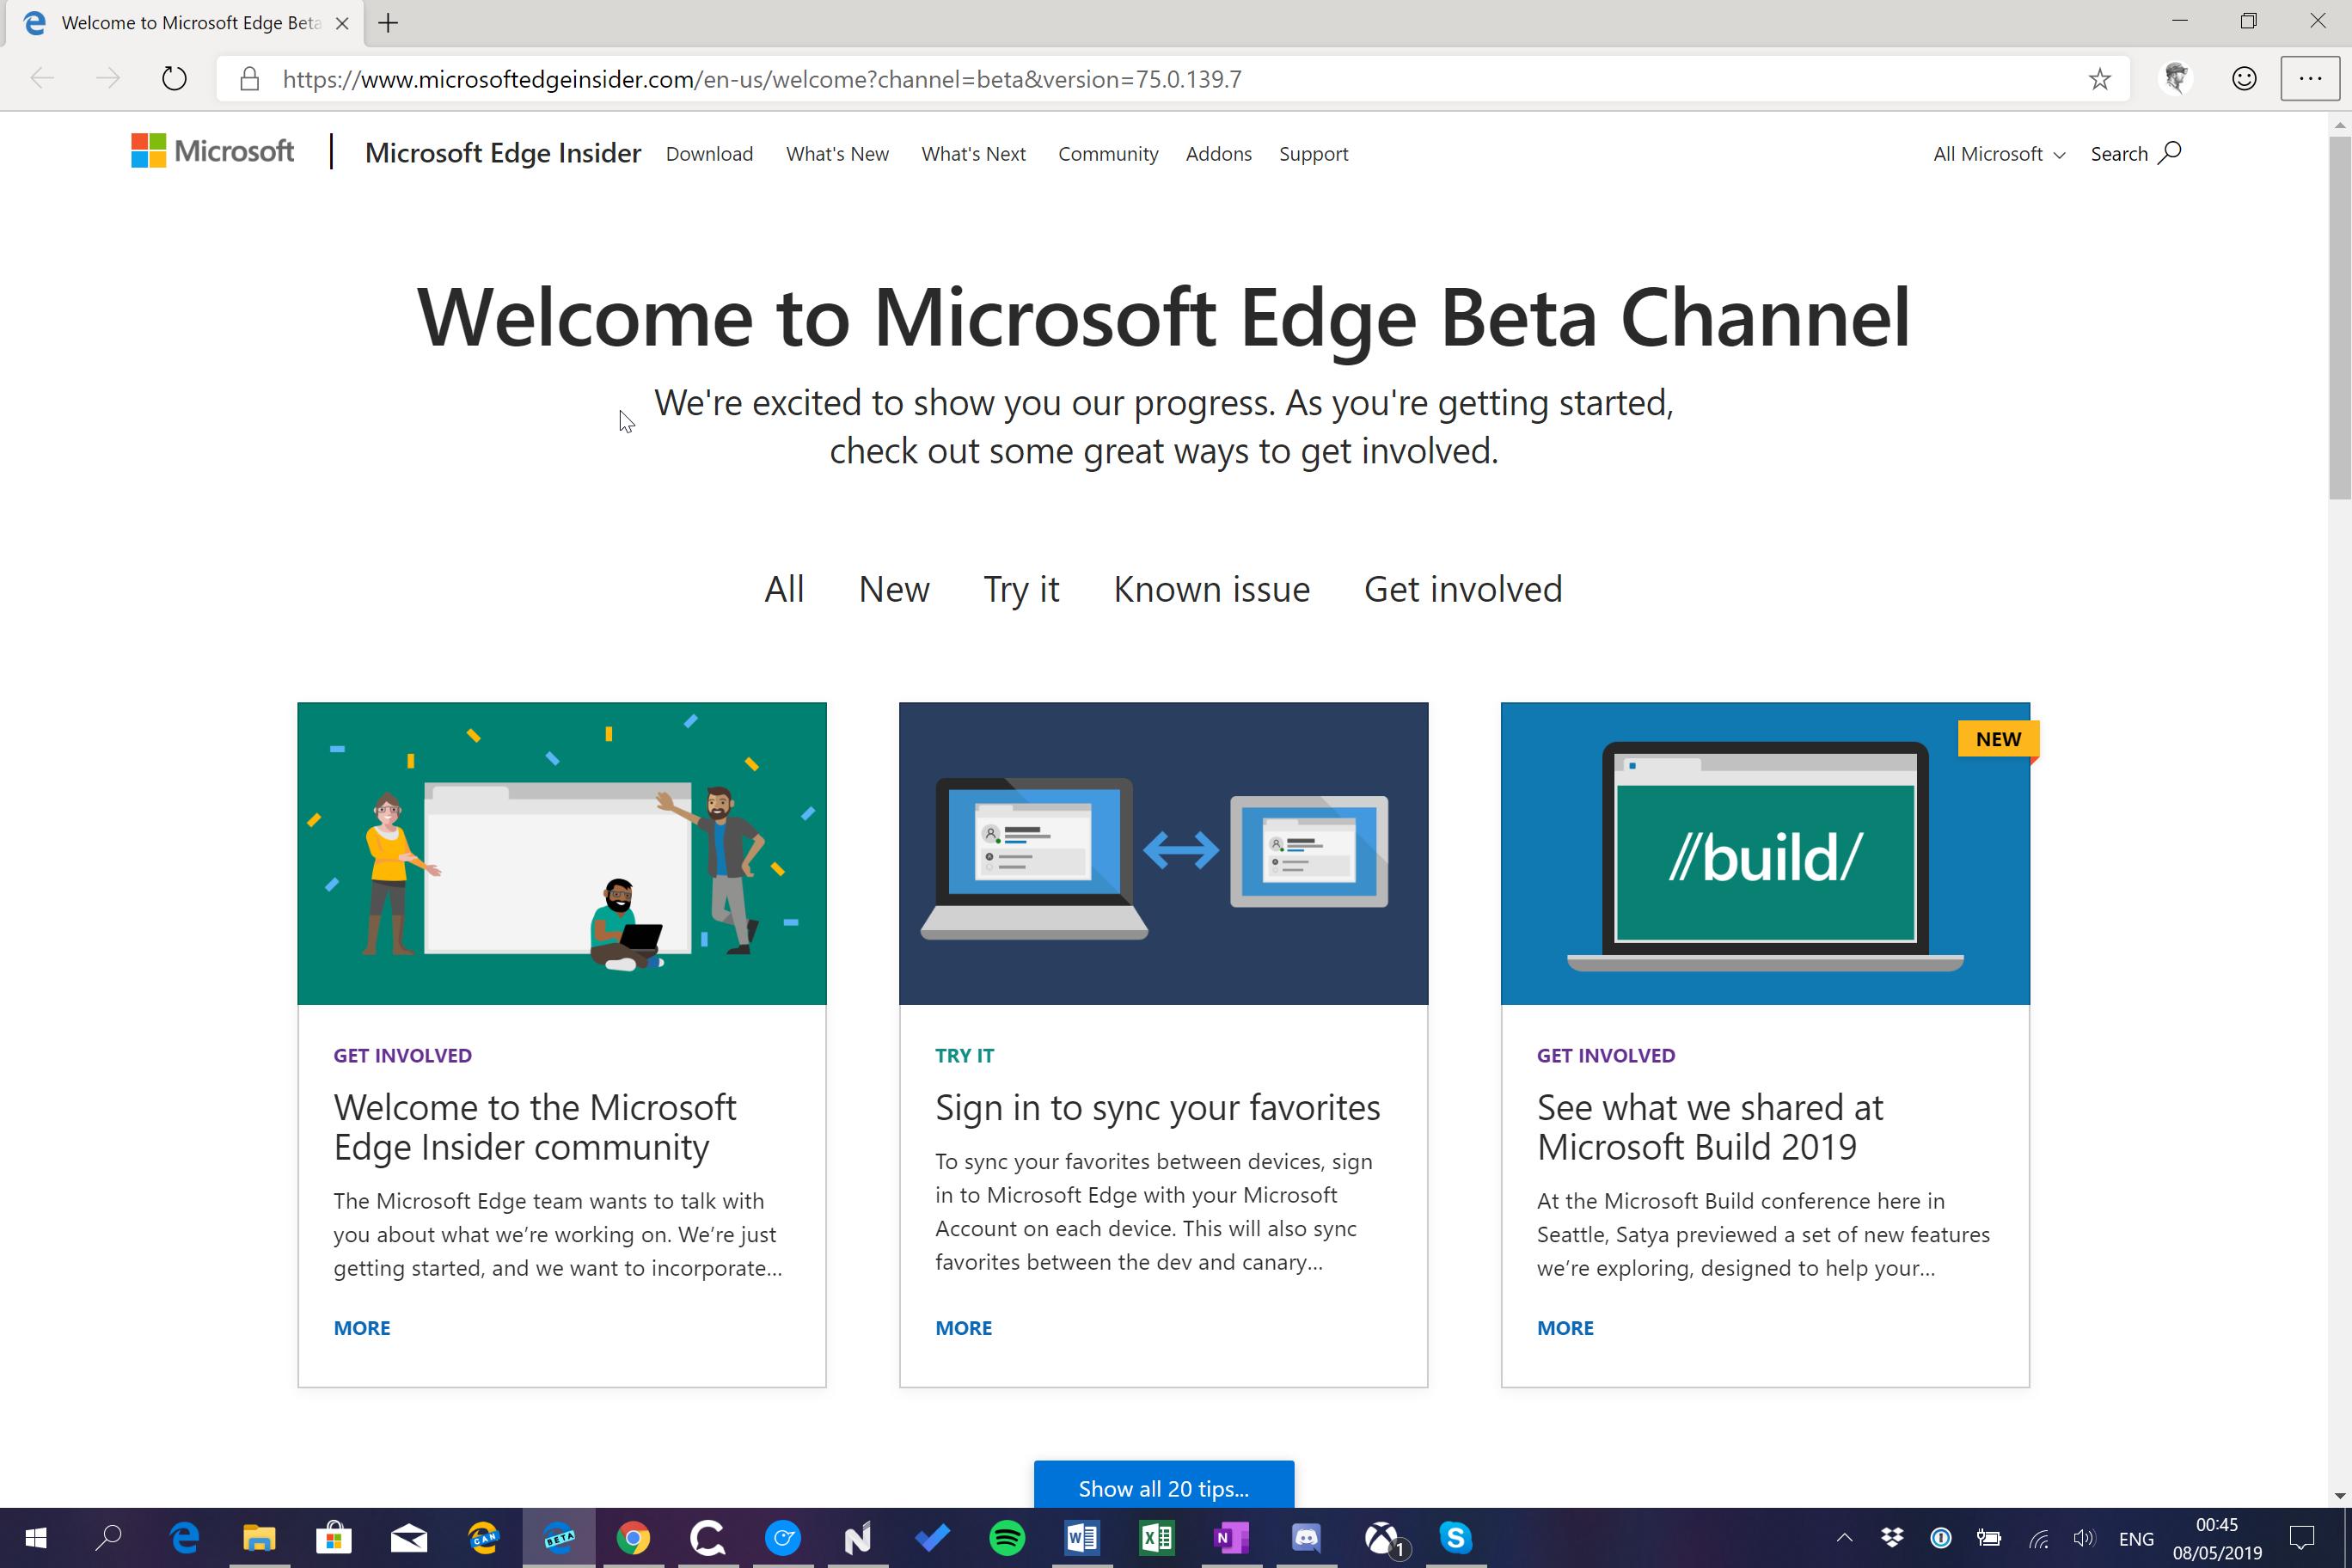Open Xbox app from taskbar
Screen dimensions: 2352x1568
[1383, 1537]
